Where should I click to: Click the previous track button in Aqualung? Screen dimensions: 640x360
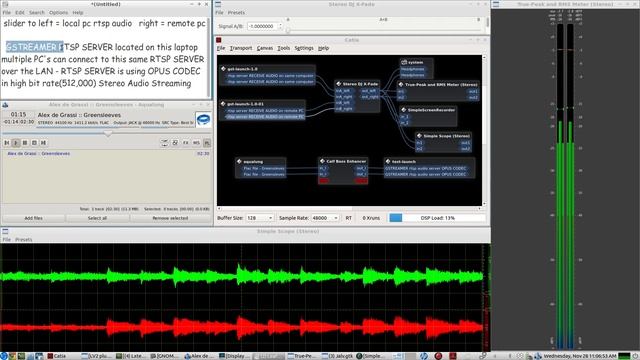7,142
